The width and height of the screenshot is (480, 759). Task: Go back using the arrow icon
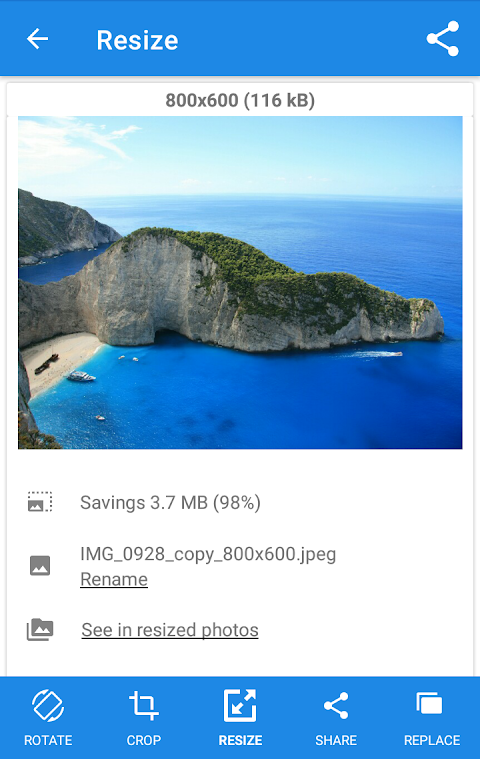[37, 39]
